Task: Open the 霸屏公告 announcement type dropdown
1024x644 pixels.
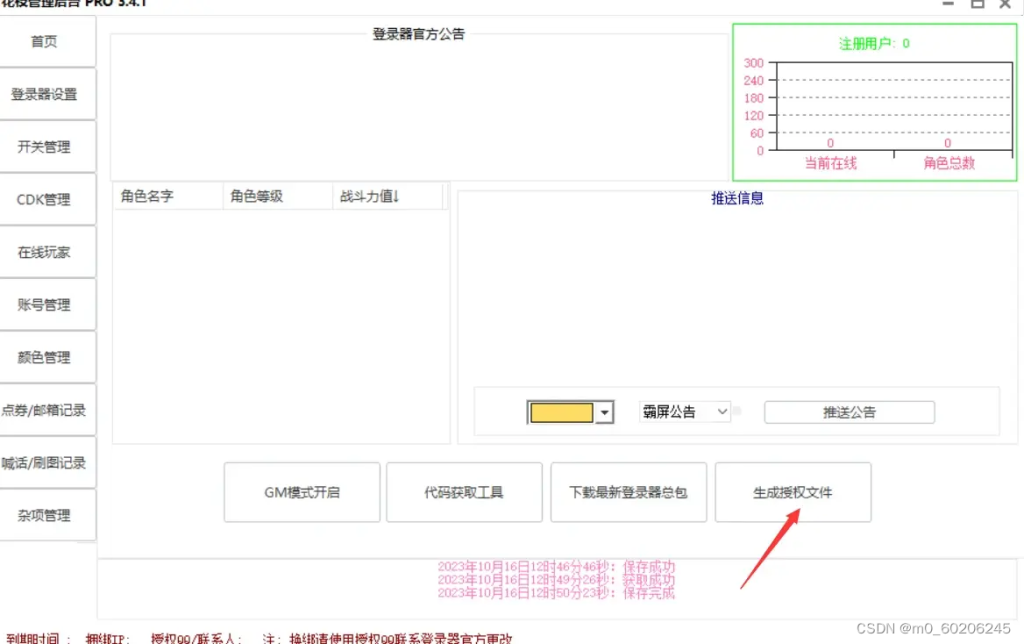Action: pyautogui.click(x=684, y=411)
